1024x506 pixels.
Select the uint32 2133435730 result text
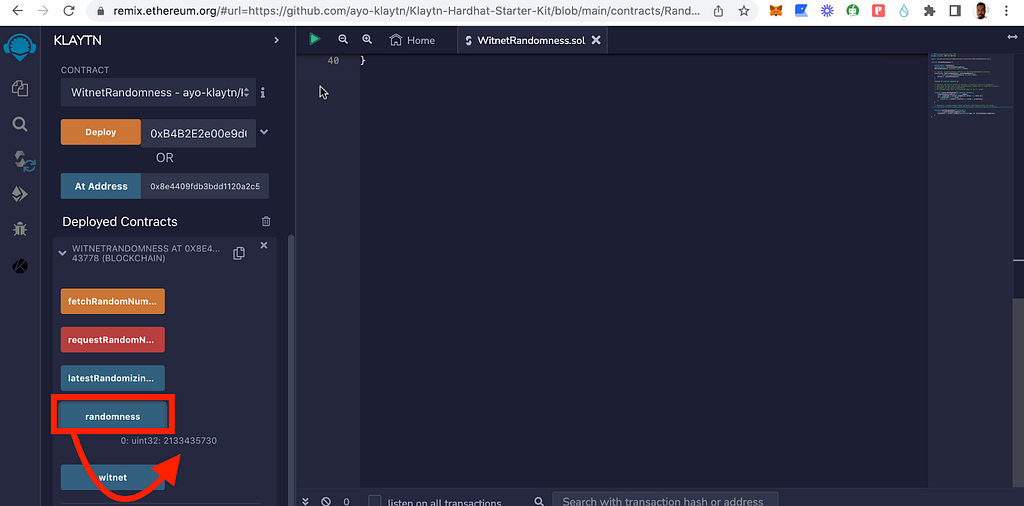[x=168, y=441]
